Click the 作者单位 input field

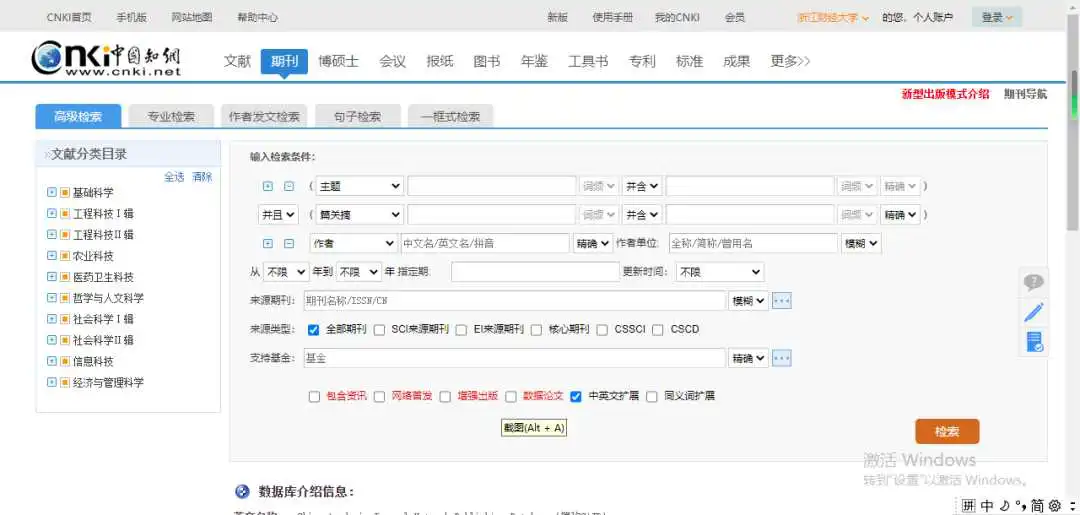[x=753, y=243]
